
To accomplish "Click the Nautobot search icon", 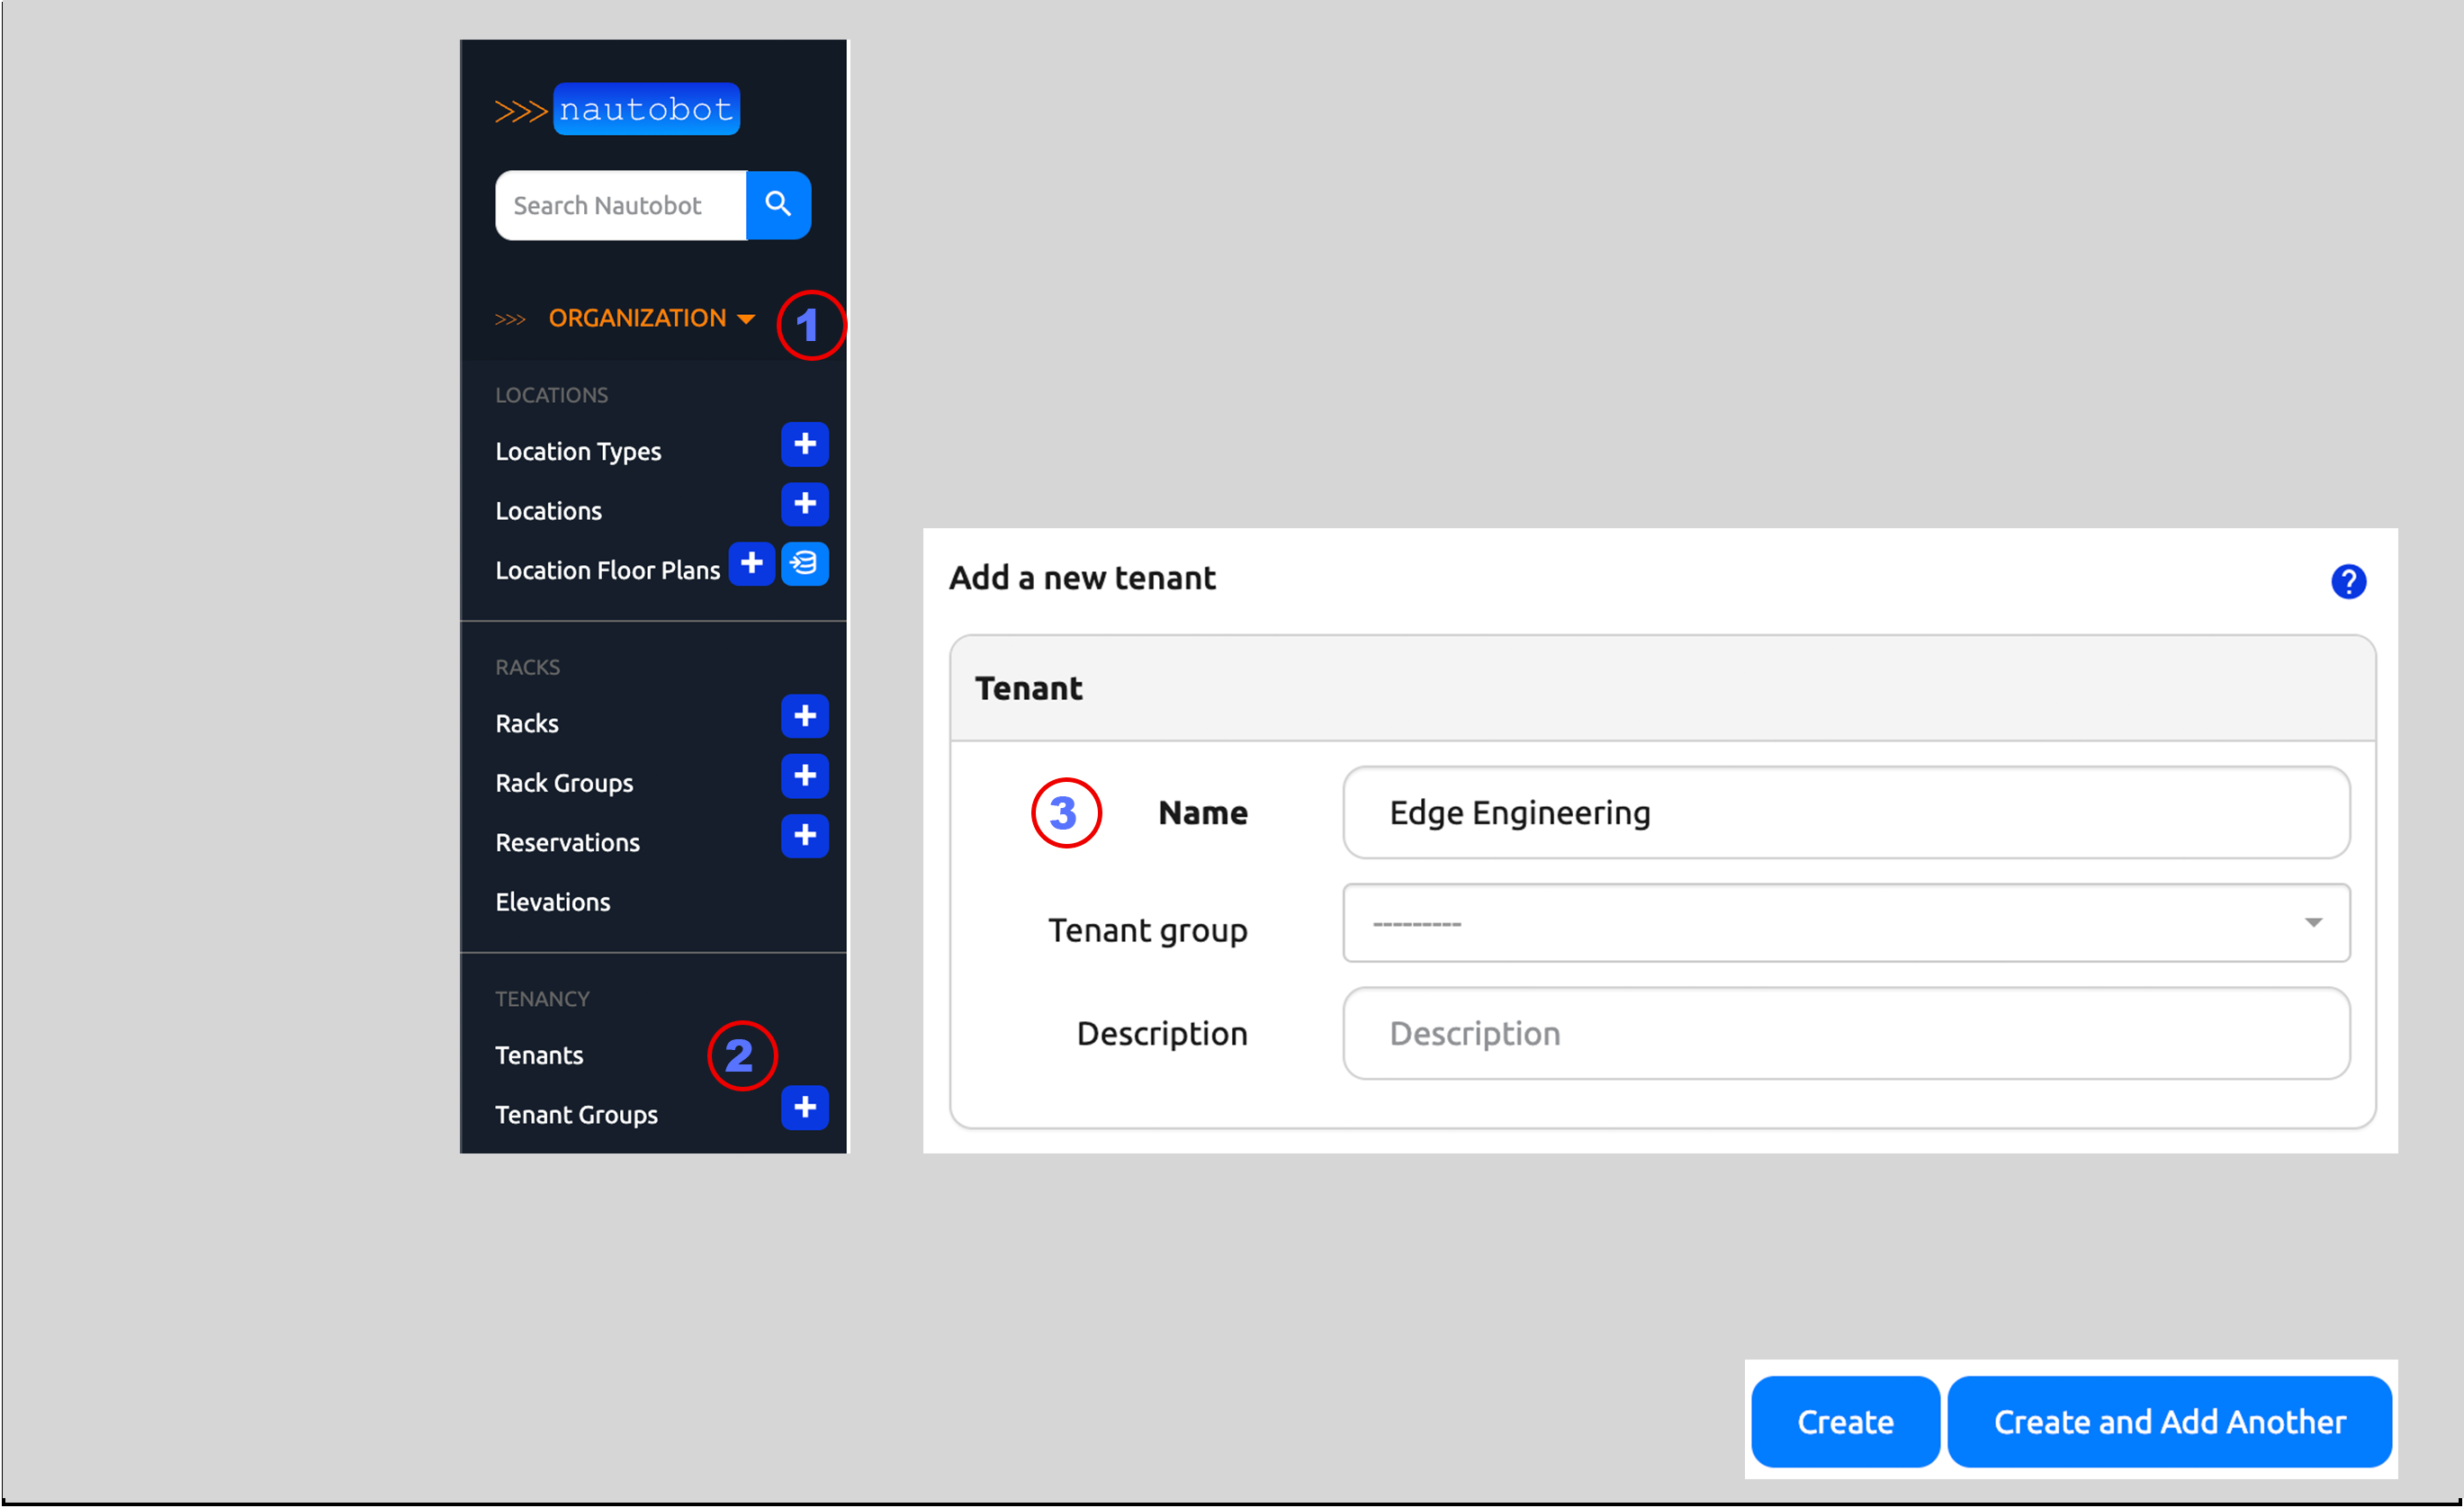I will (781, 204).
